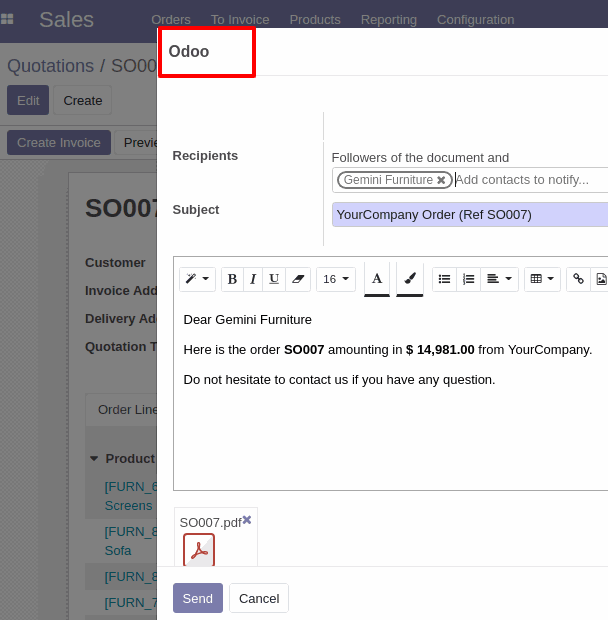
Task: Open the To Invoice menu
Action: [240, 20]
